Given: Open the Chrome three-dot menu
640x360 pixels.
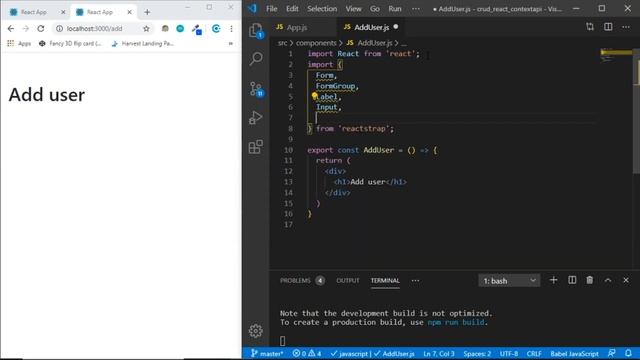Looking at the screenshot, I should click(x=231, y=29).
